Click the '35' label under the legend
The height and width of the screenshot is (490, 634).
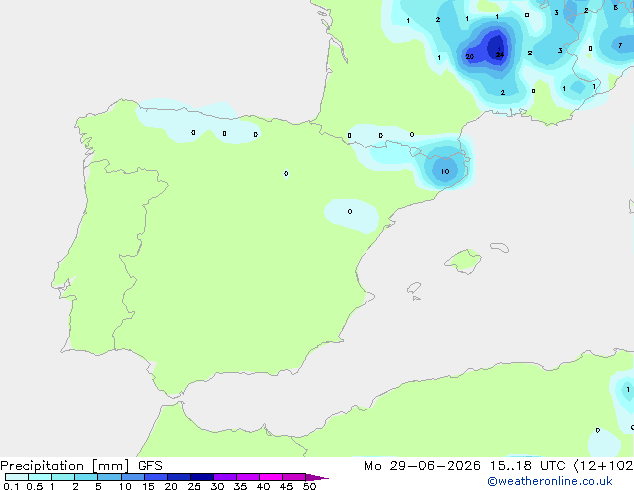tap(240, 486)
